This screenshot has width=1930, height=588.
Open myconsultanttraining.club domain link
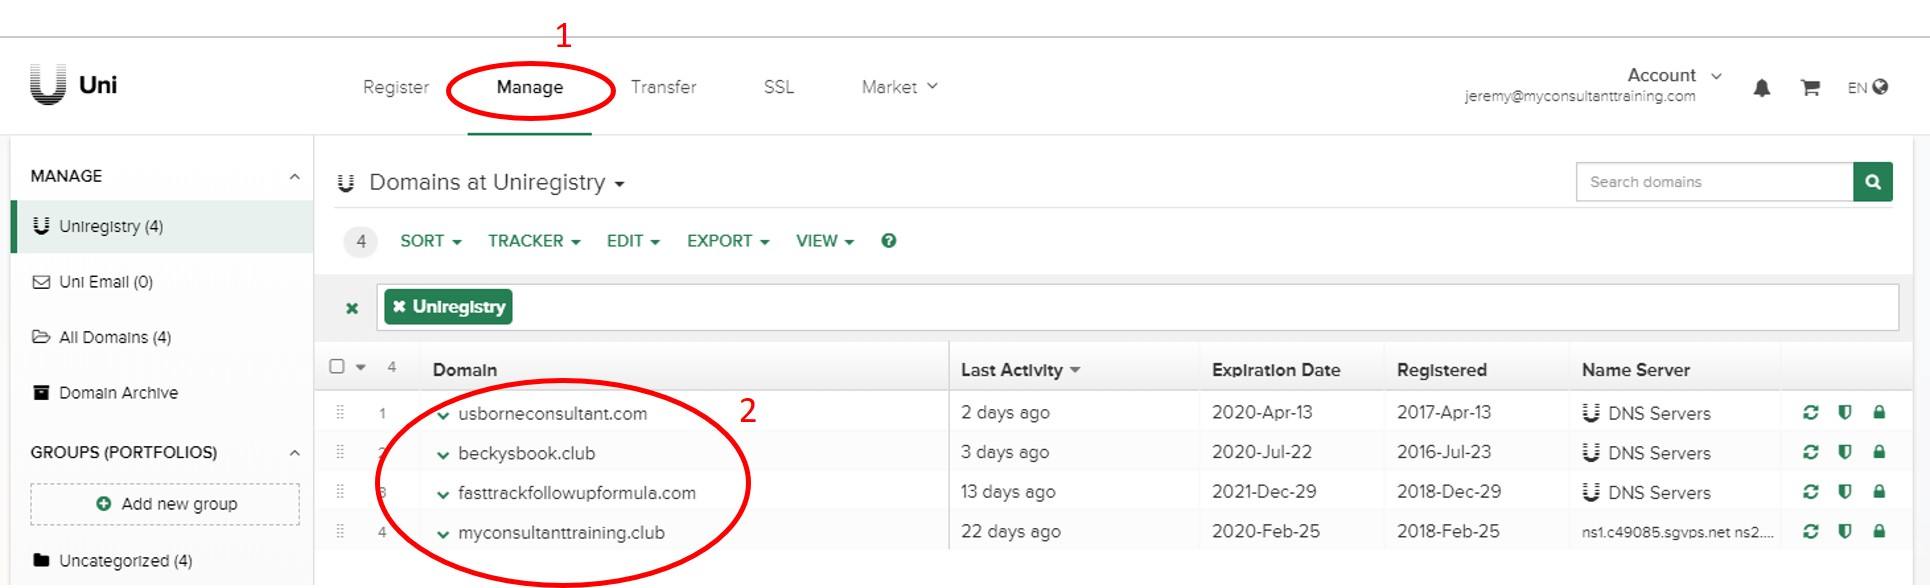562,533
